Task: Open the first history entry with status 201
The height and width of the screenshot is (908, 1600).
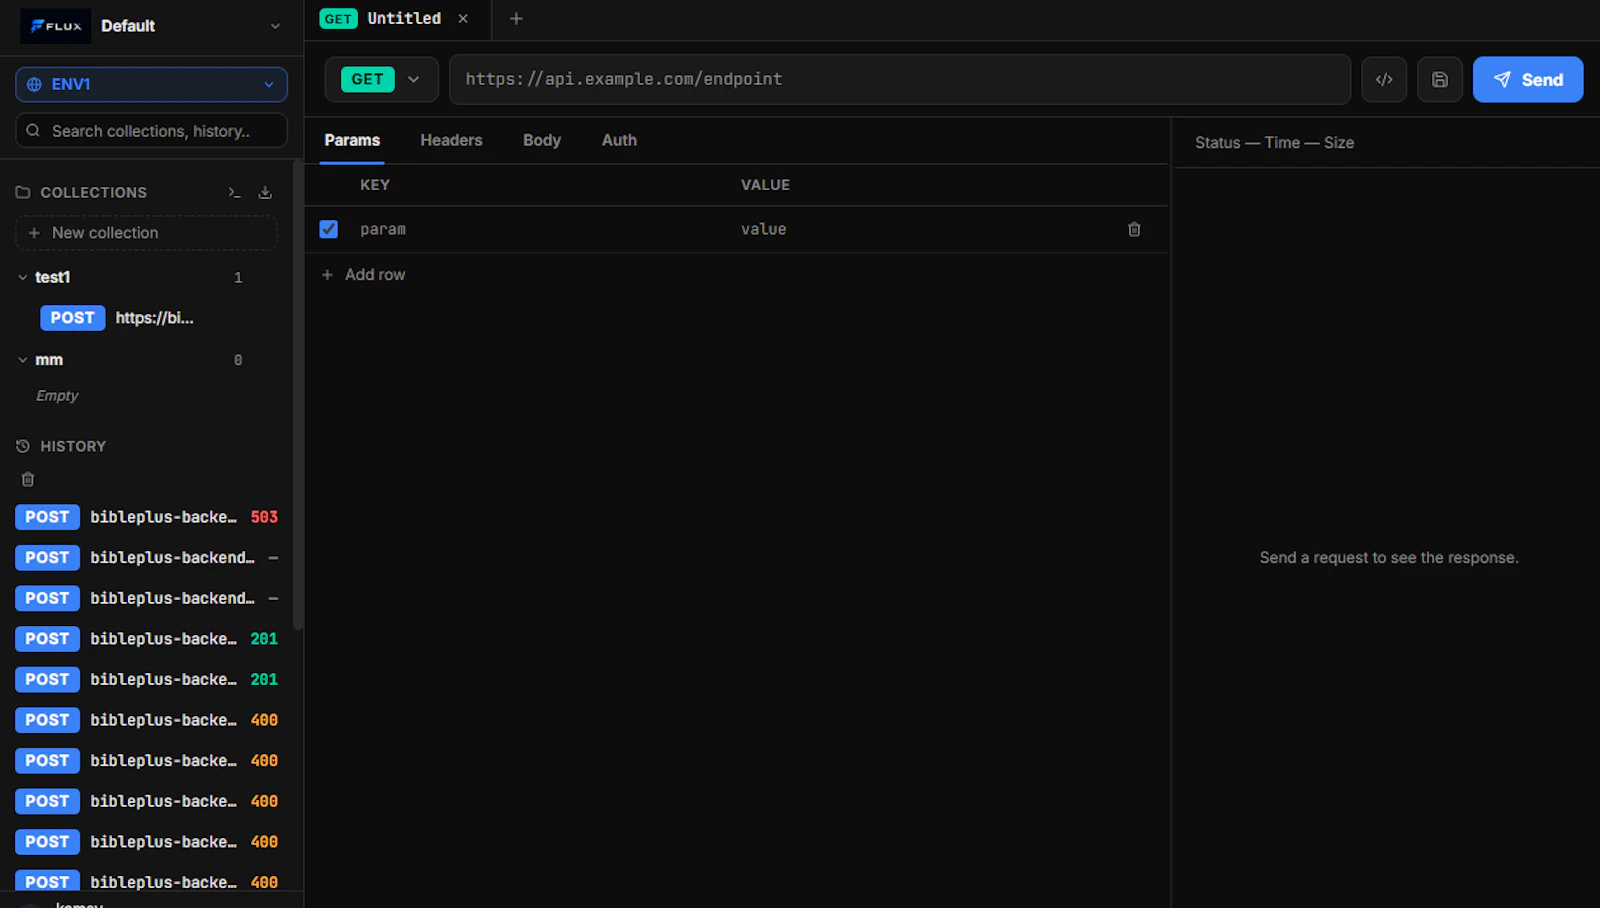Action: pos(147,639)
